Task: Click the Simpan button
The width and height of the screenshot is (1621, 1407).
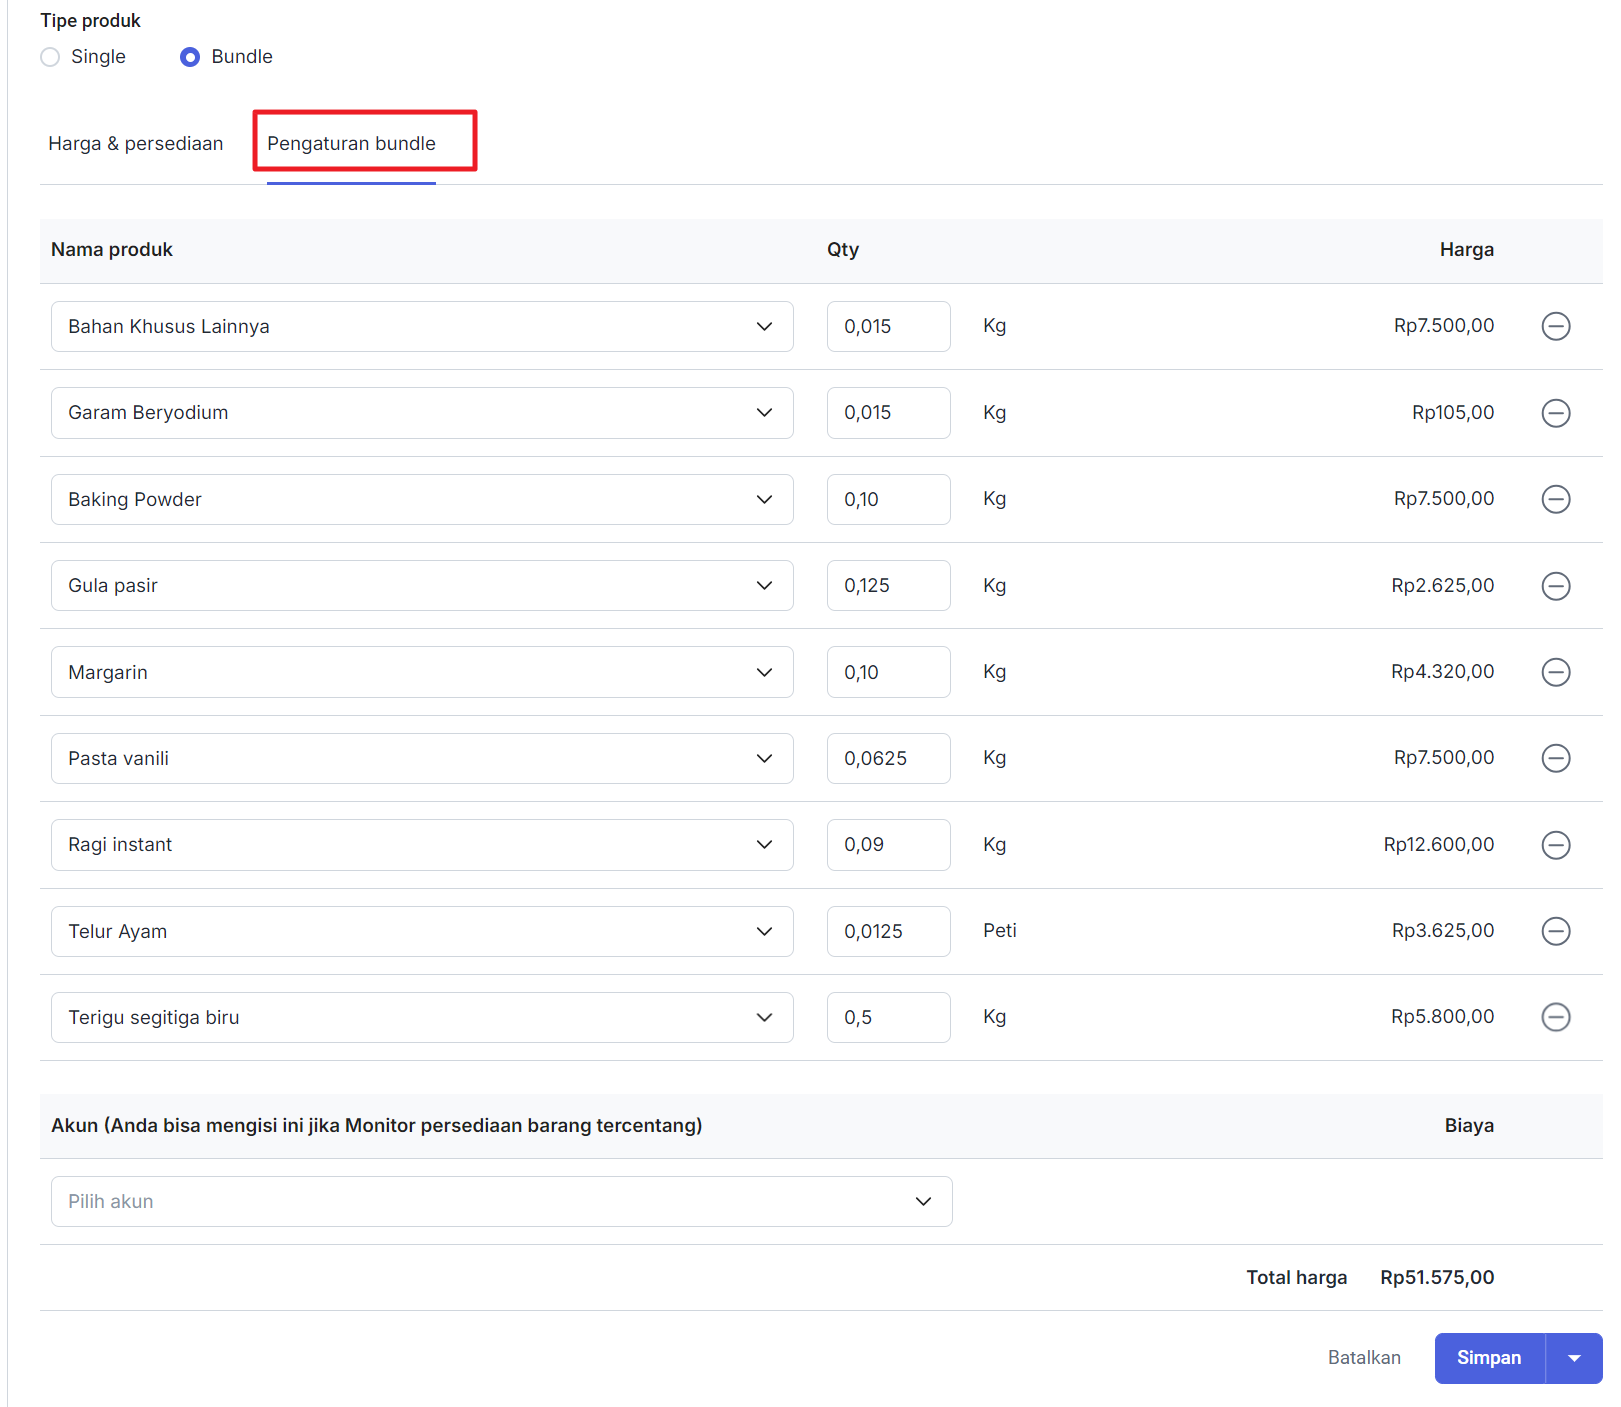Action: (1489, 1358)
